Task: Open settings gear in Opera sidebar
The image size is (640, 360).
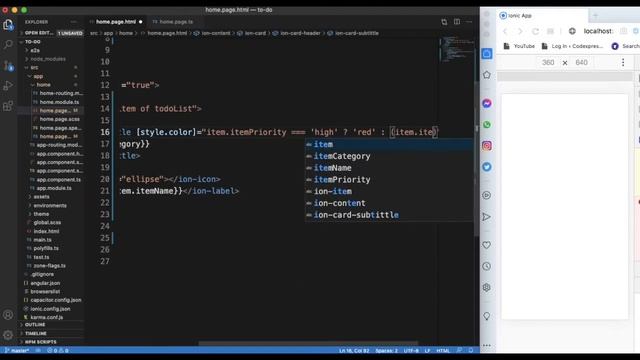Action: [487, 287]
